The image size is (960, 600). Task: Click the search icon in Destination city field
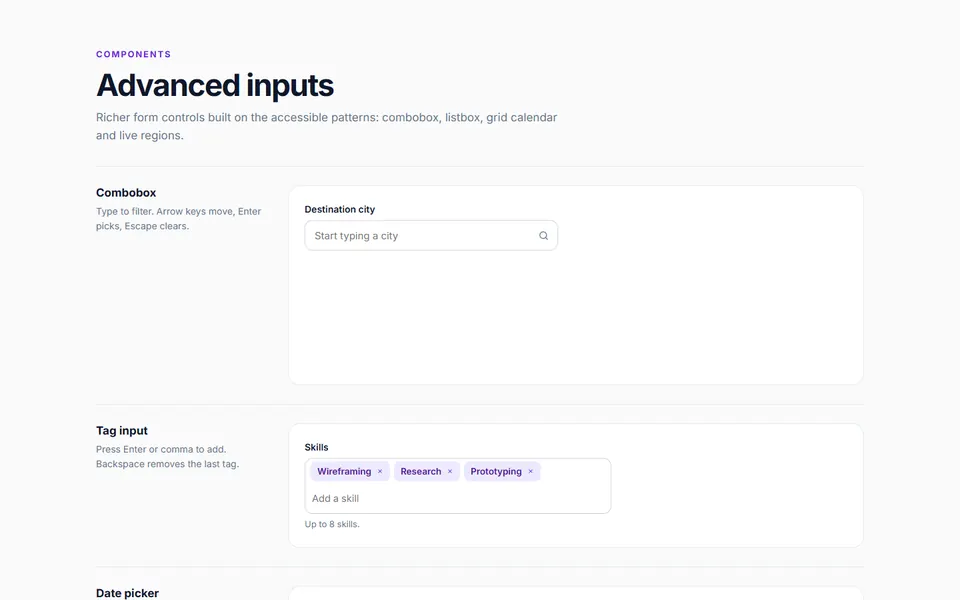point(543,236)
